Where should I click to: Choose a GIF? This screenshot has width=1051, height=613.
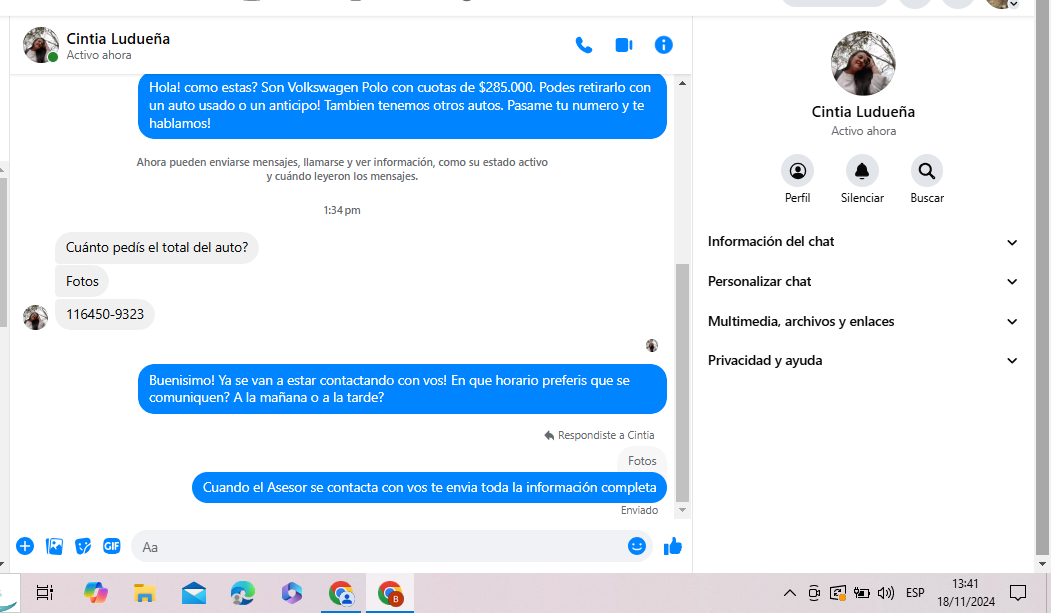[112, 546]
